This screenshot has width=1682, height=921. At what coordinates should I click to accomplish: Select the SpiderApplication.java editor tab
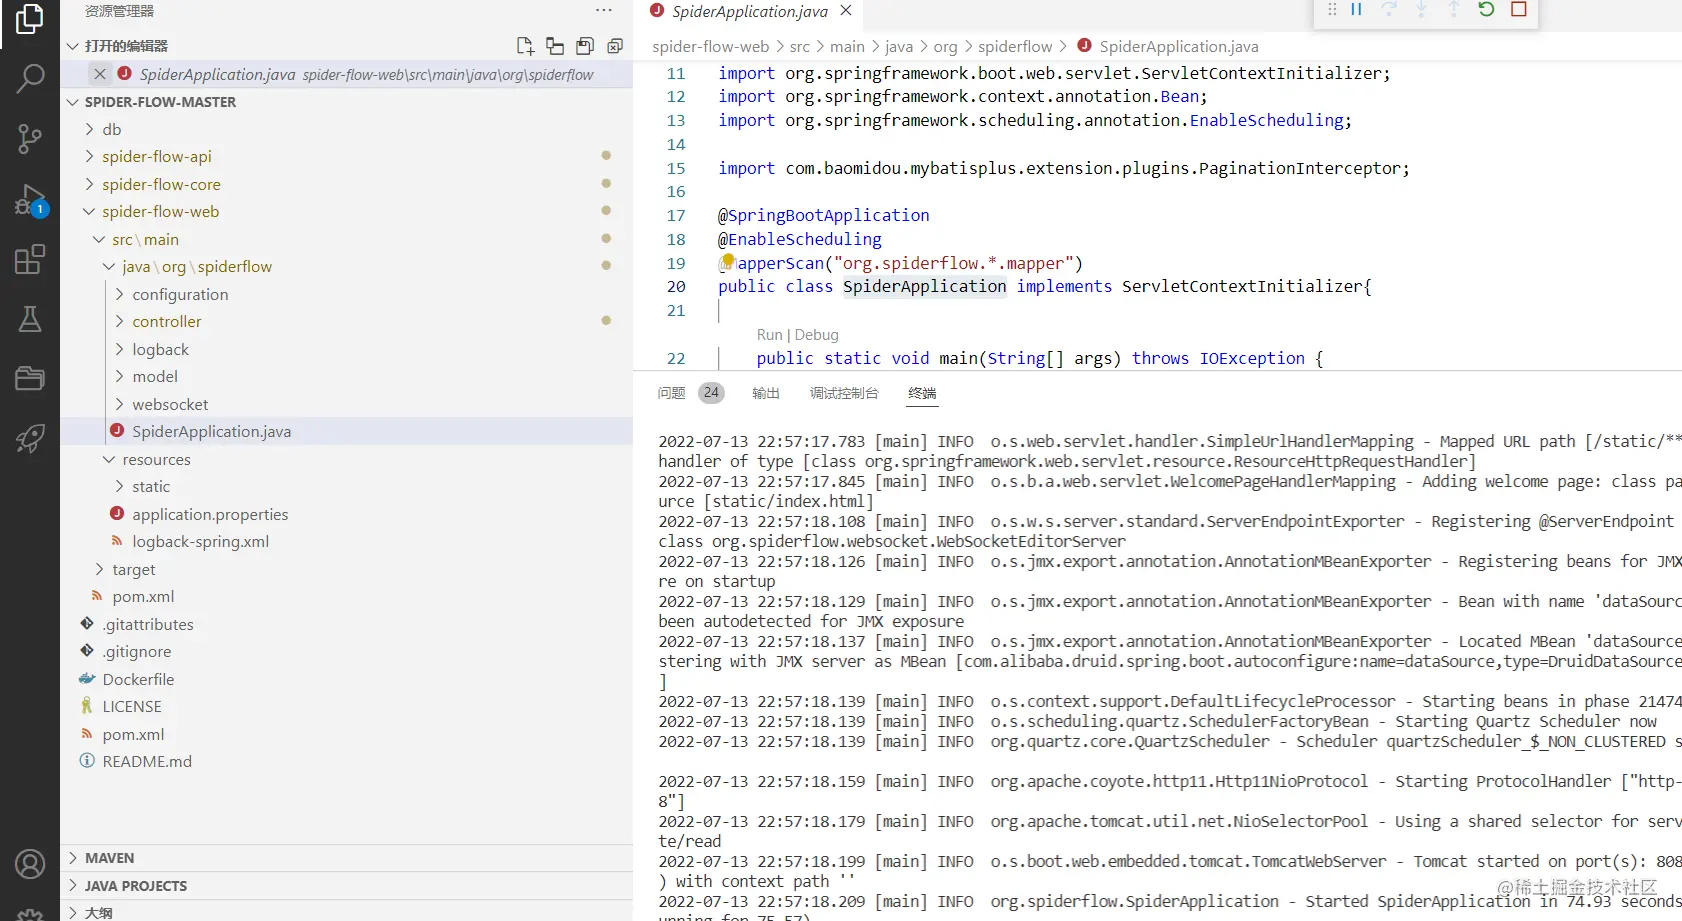pyautogui.click(x=750, y=11)
